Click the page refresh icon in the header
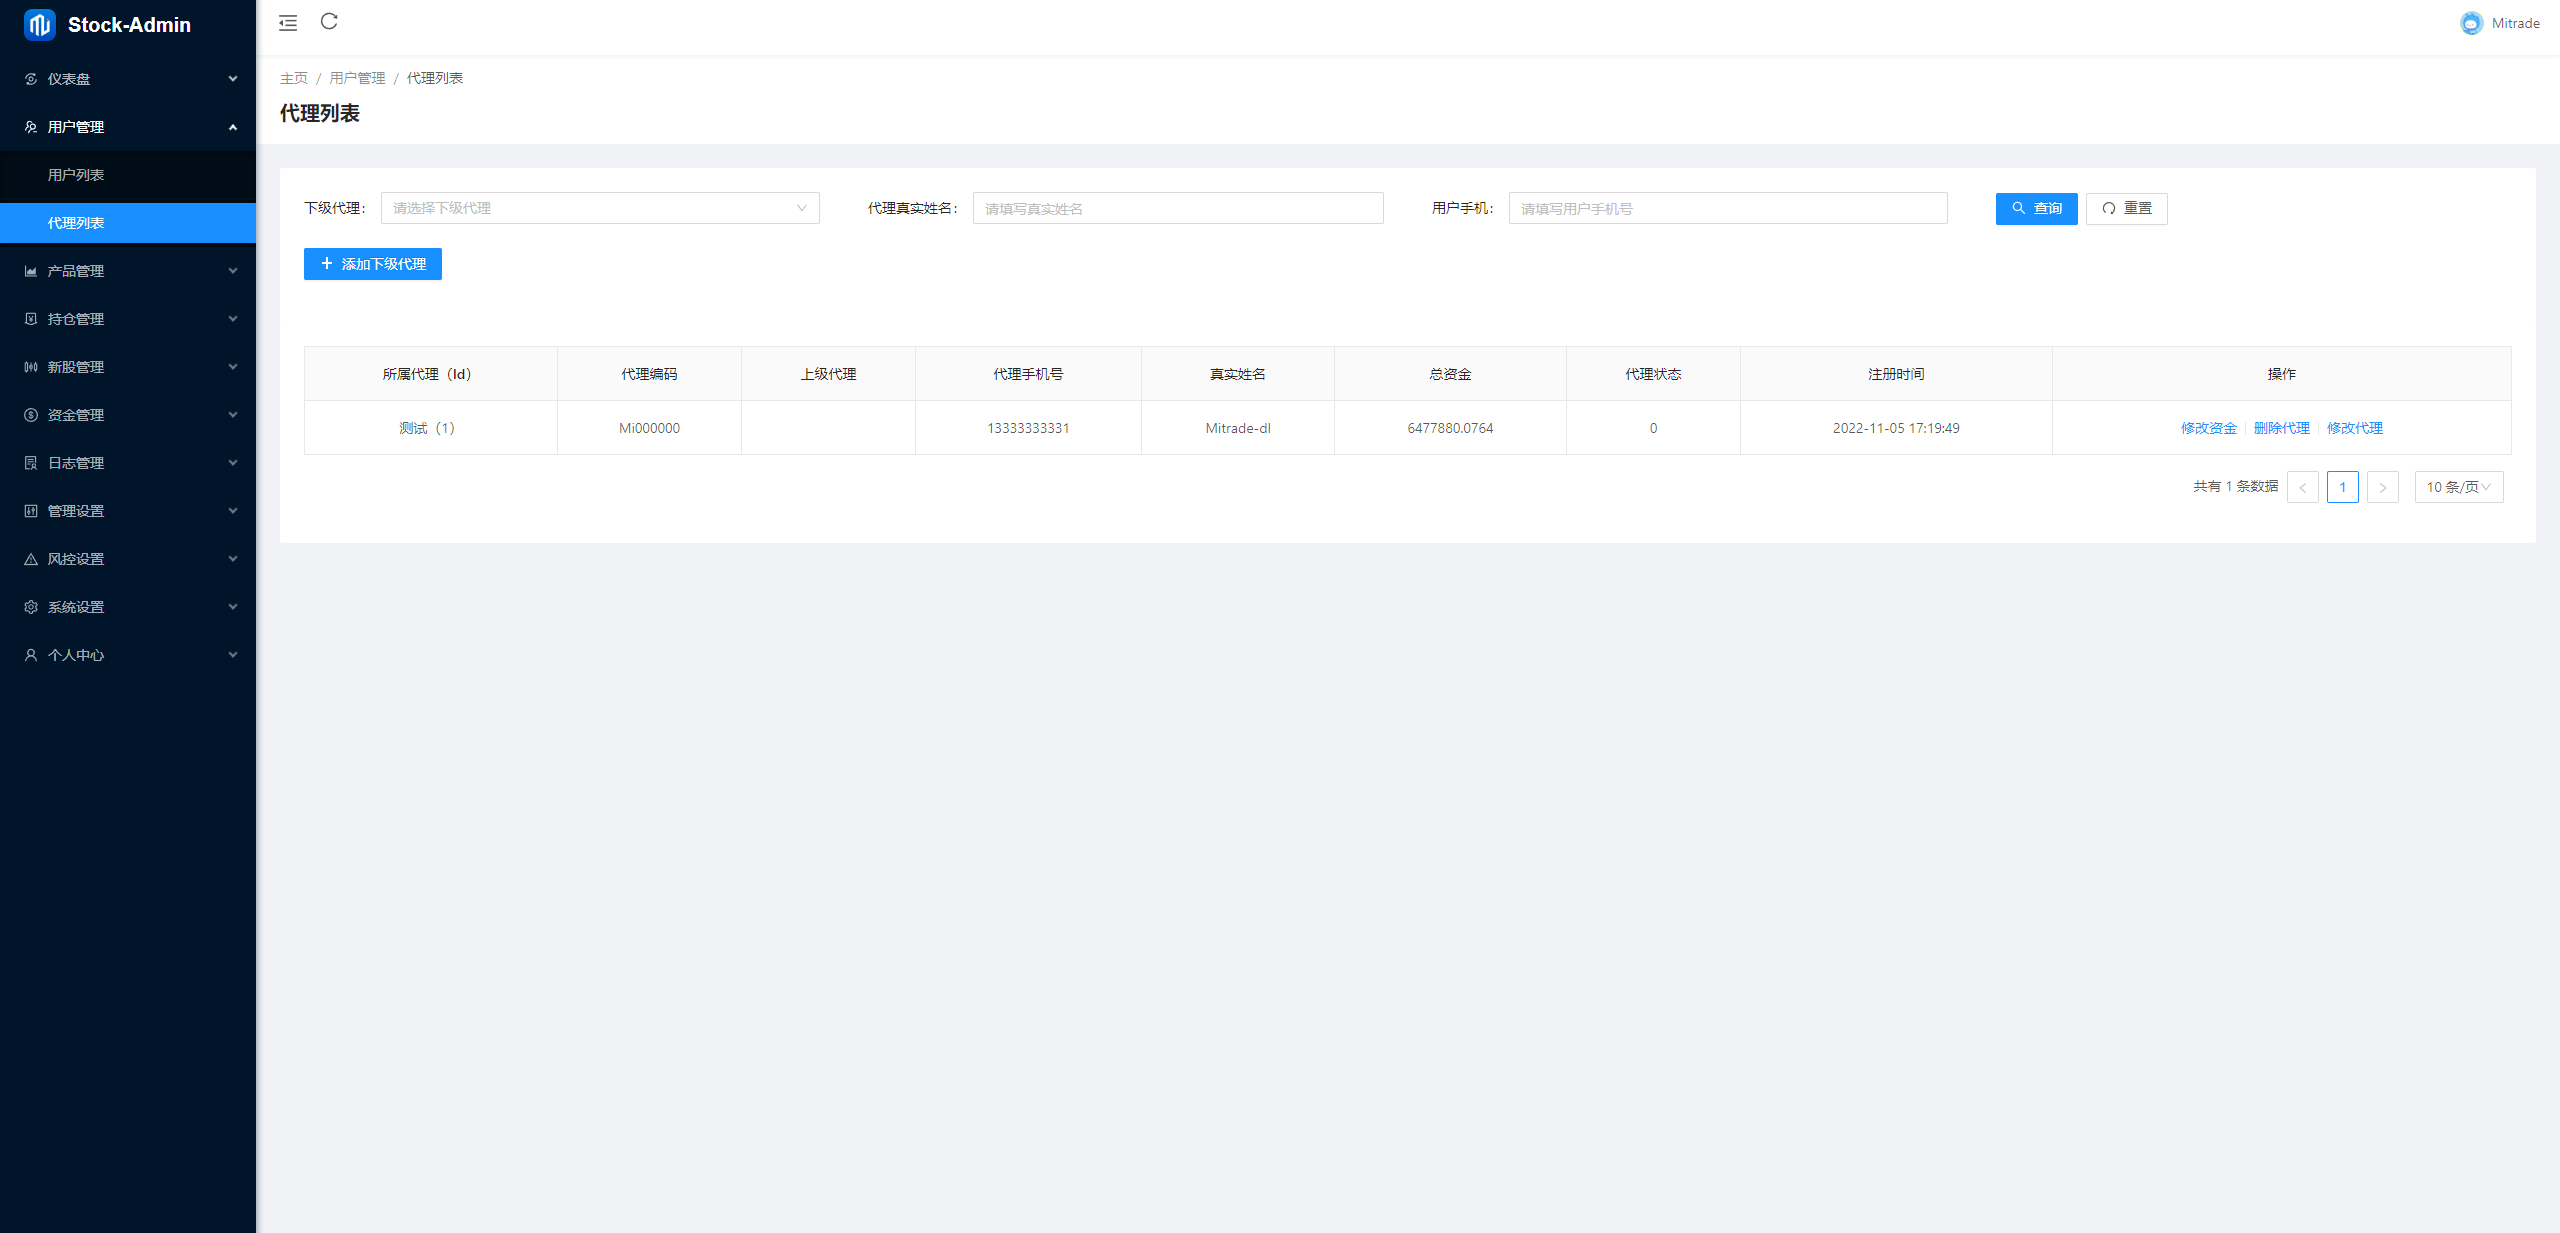2560x1233 pixels. click(x=329, y=22)
